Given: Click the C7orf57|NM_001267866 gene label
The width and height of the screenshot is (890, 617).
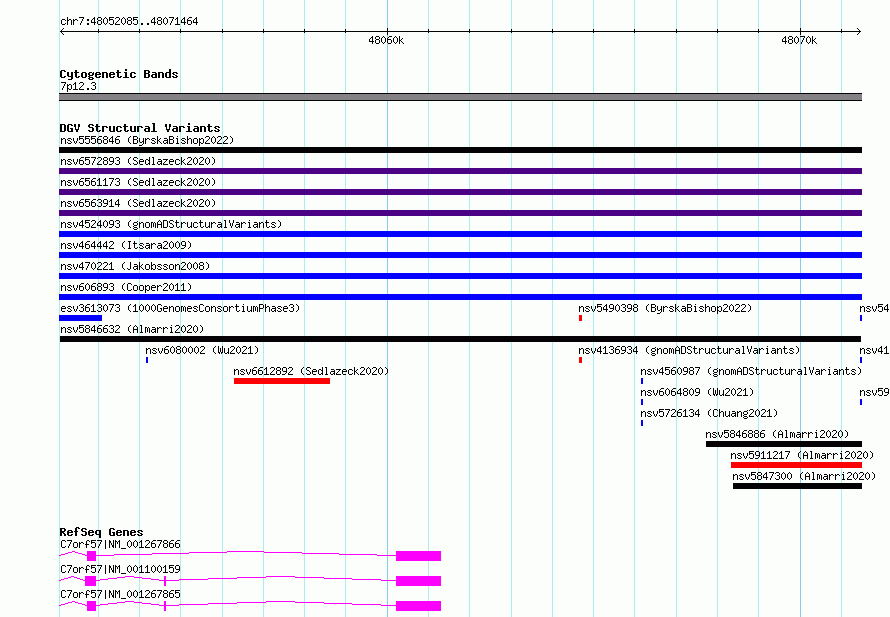Looking at the screenshot, I should 120,544.
